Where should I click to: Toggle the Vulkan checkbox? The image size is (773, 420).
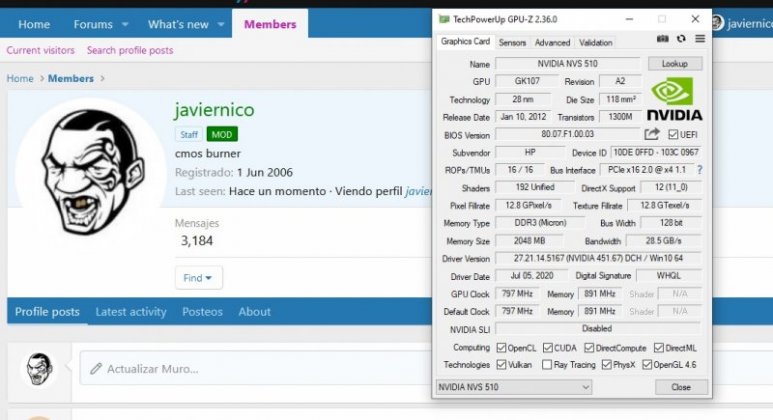(x=501, y=365)
